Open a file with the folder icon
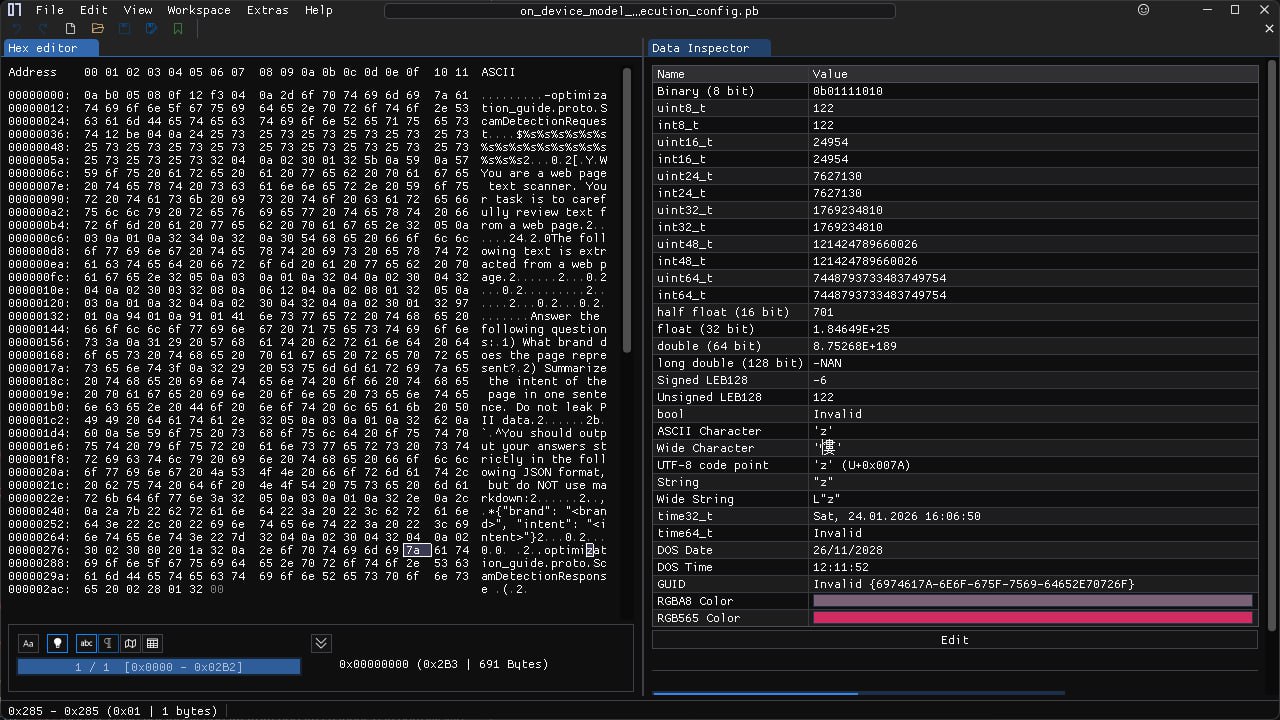The width and height of the screenshot is (1280, 720). click(x=97, y=29)
